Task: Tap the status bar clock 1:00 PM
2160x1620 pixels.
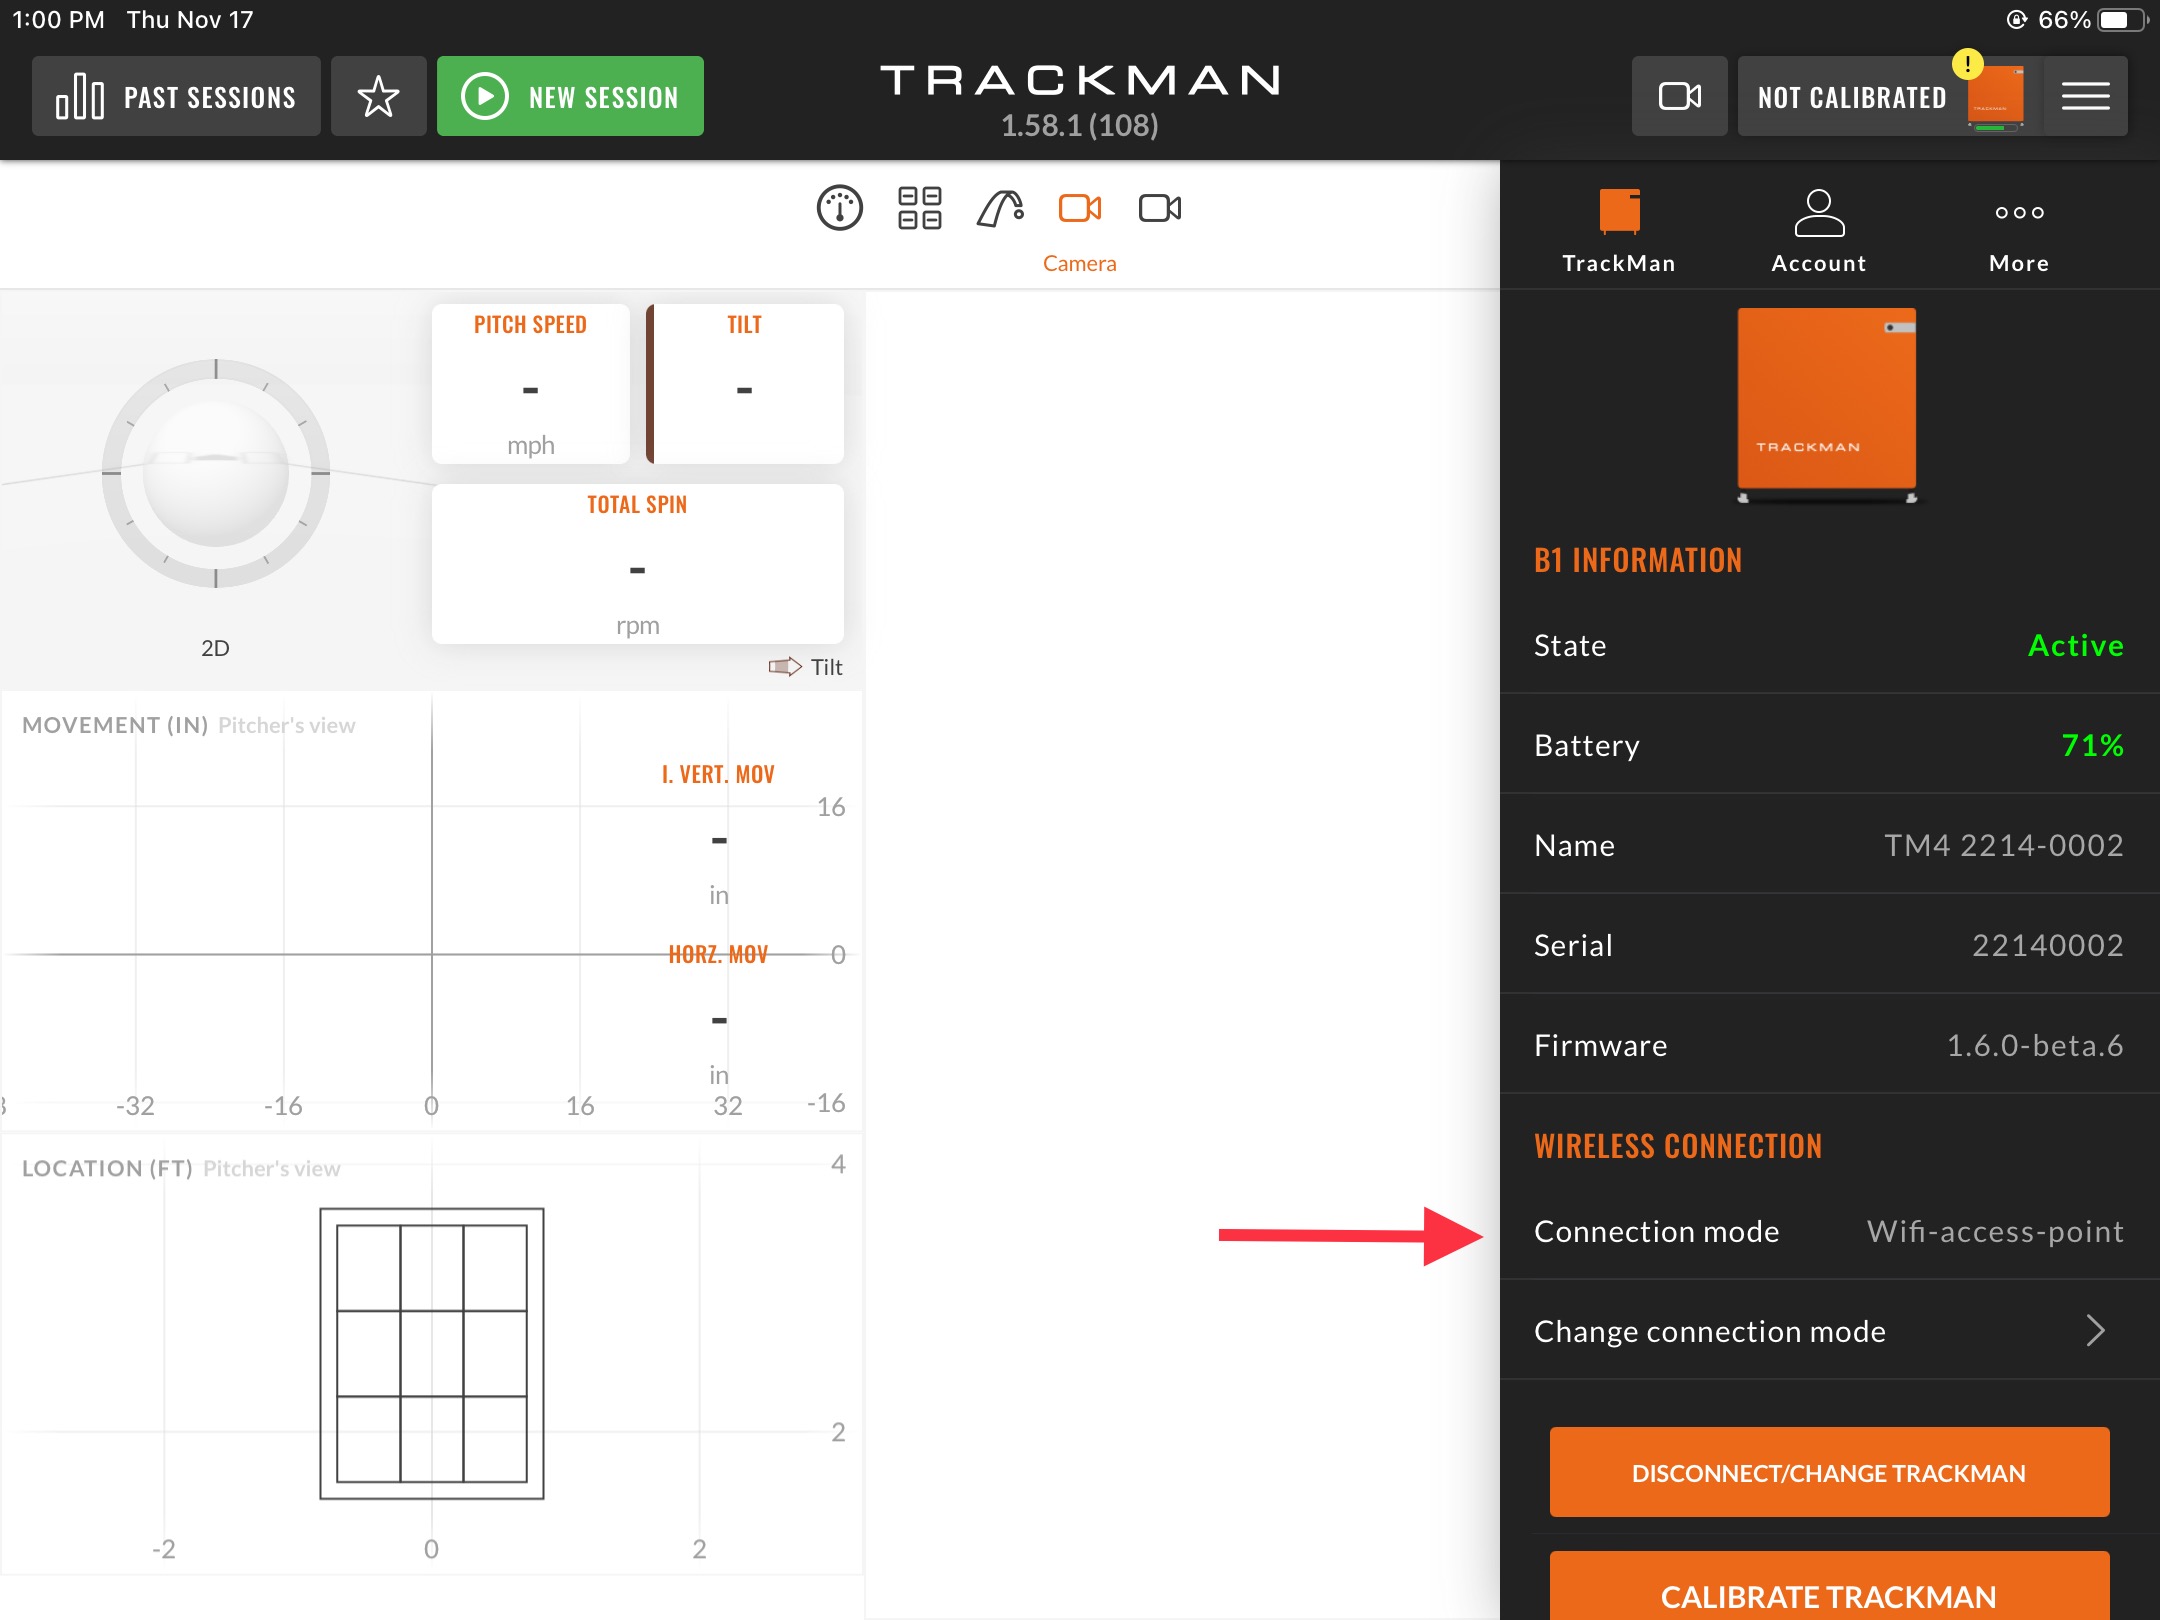Action: click(58, 20)
